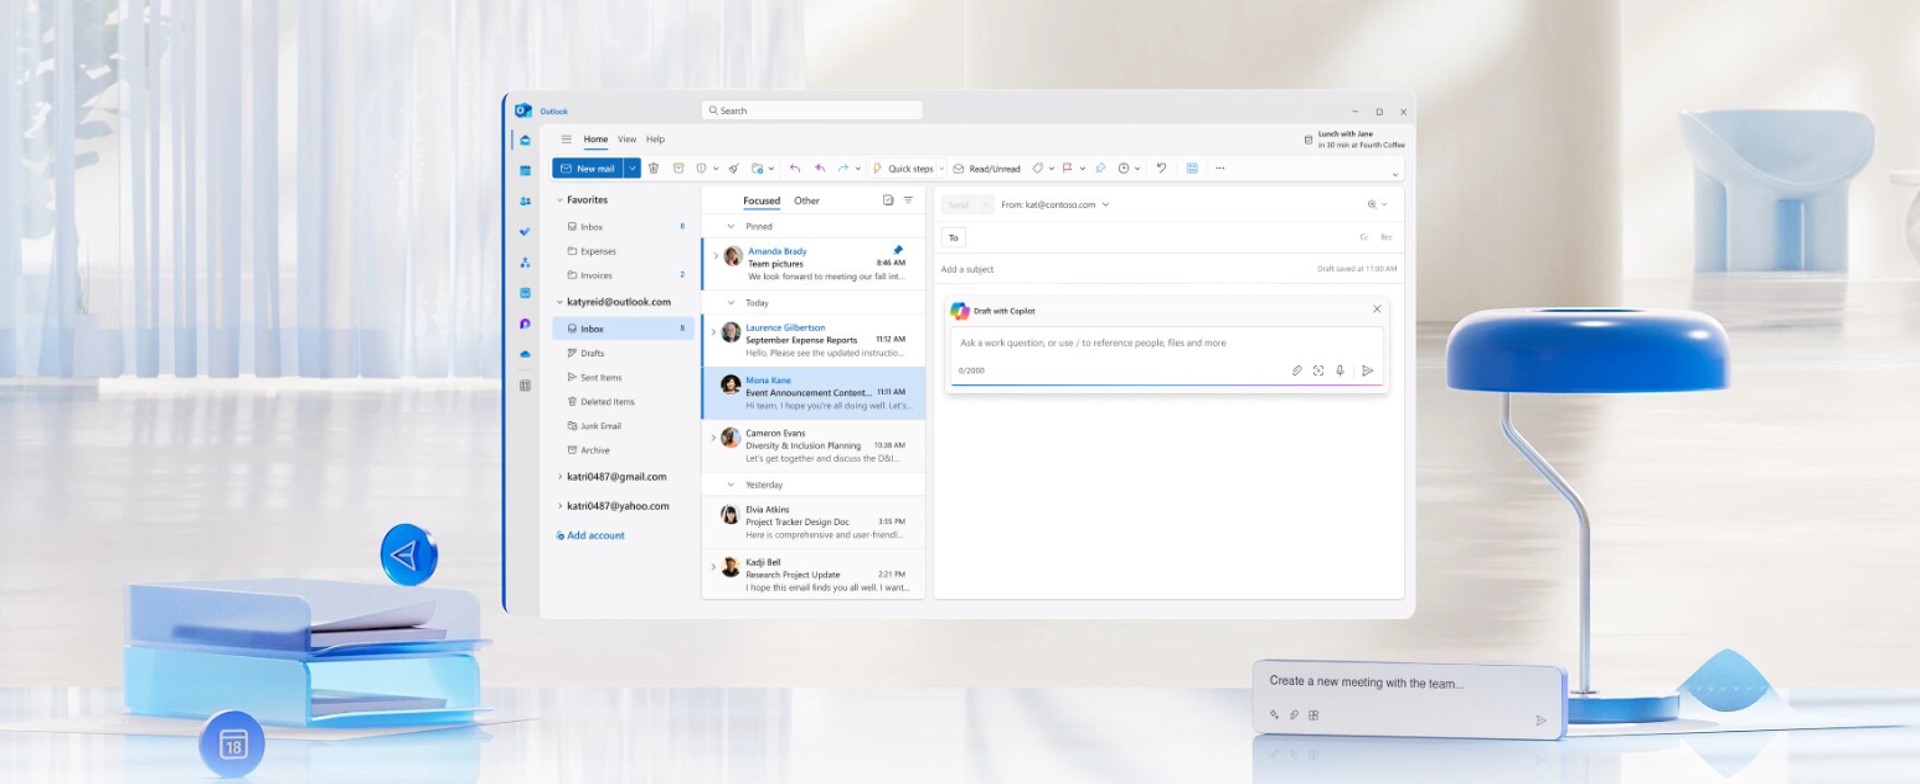Viewport: 1920px width, 784px height.
Task: Open Amanda Brady's Team pictures email
Action: click(x=813, y=264)
